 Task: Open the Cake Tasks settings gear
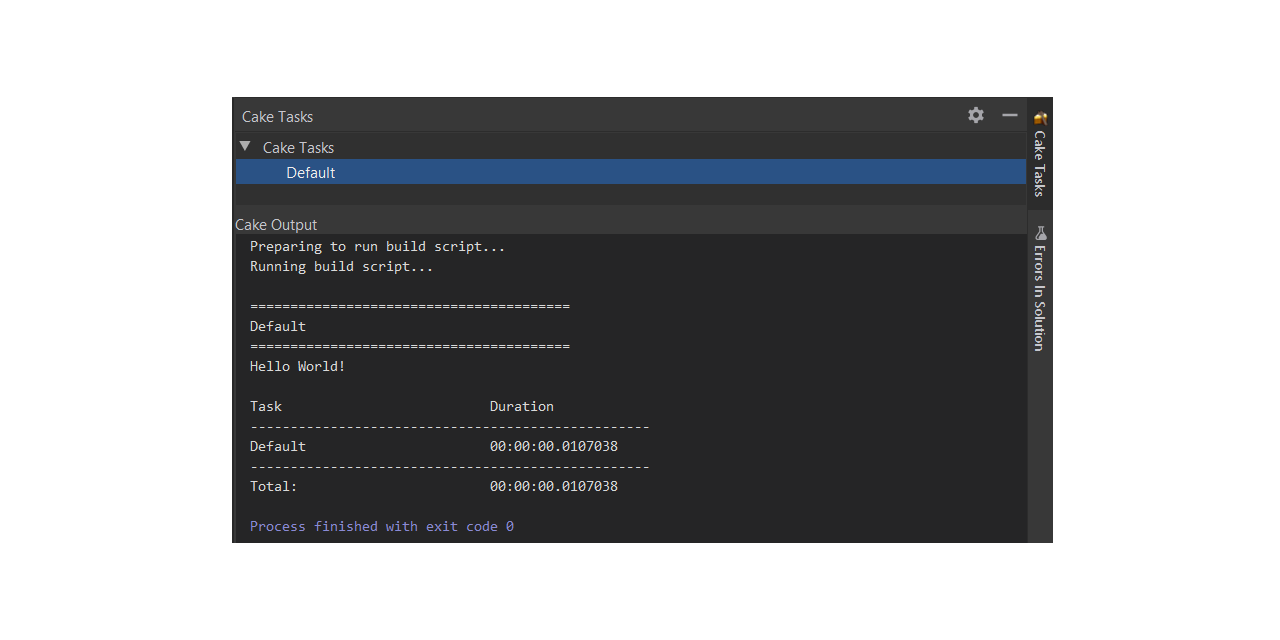[x=975, y=115]
